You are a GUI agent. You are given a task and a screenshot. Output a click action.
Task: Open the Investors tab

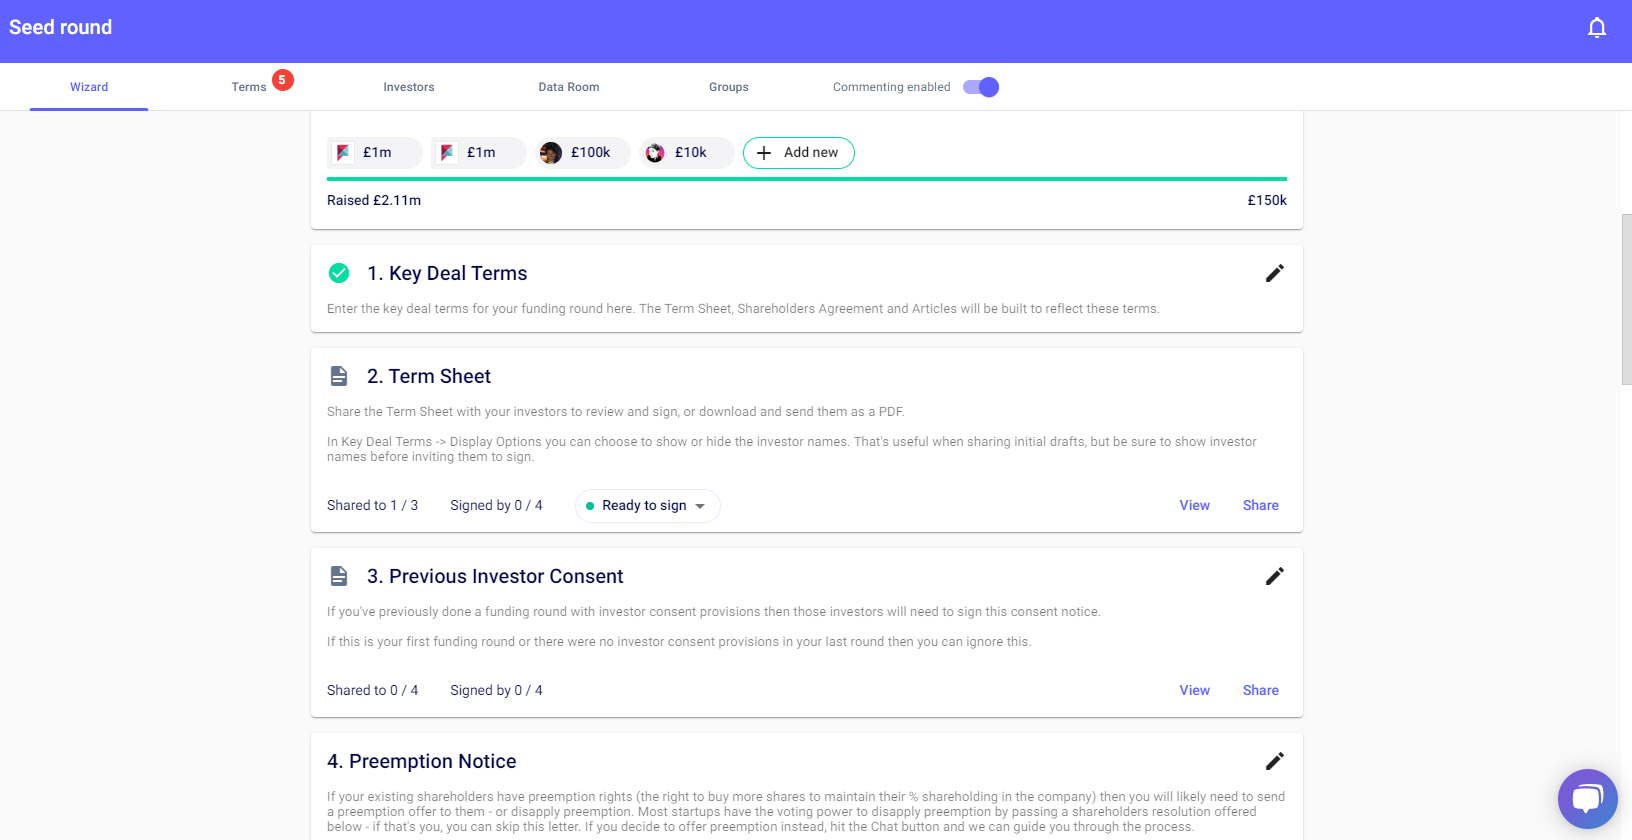(409, 87)
